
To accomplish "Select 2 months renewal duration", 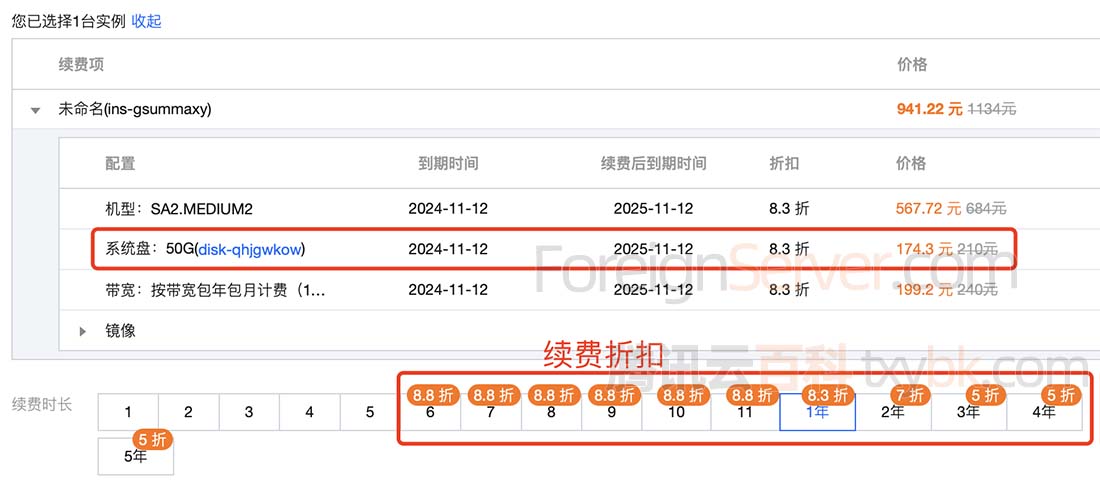I will coord(189,412).
